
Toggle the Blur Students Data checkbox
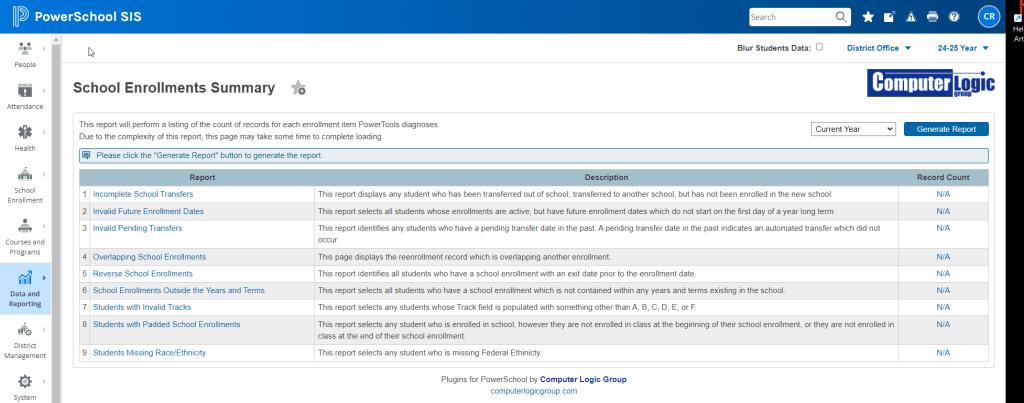820,47
